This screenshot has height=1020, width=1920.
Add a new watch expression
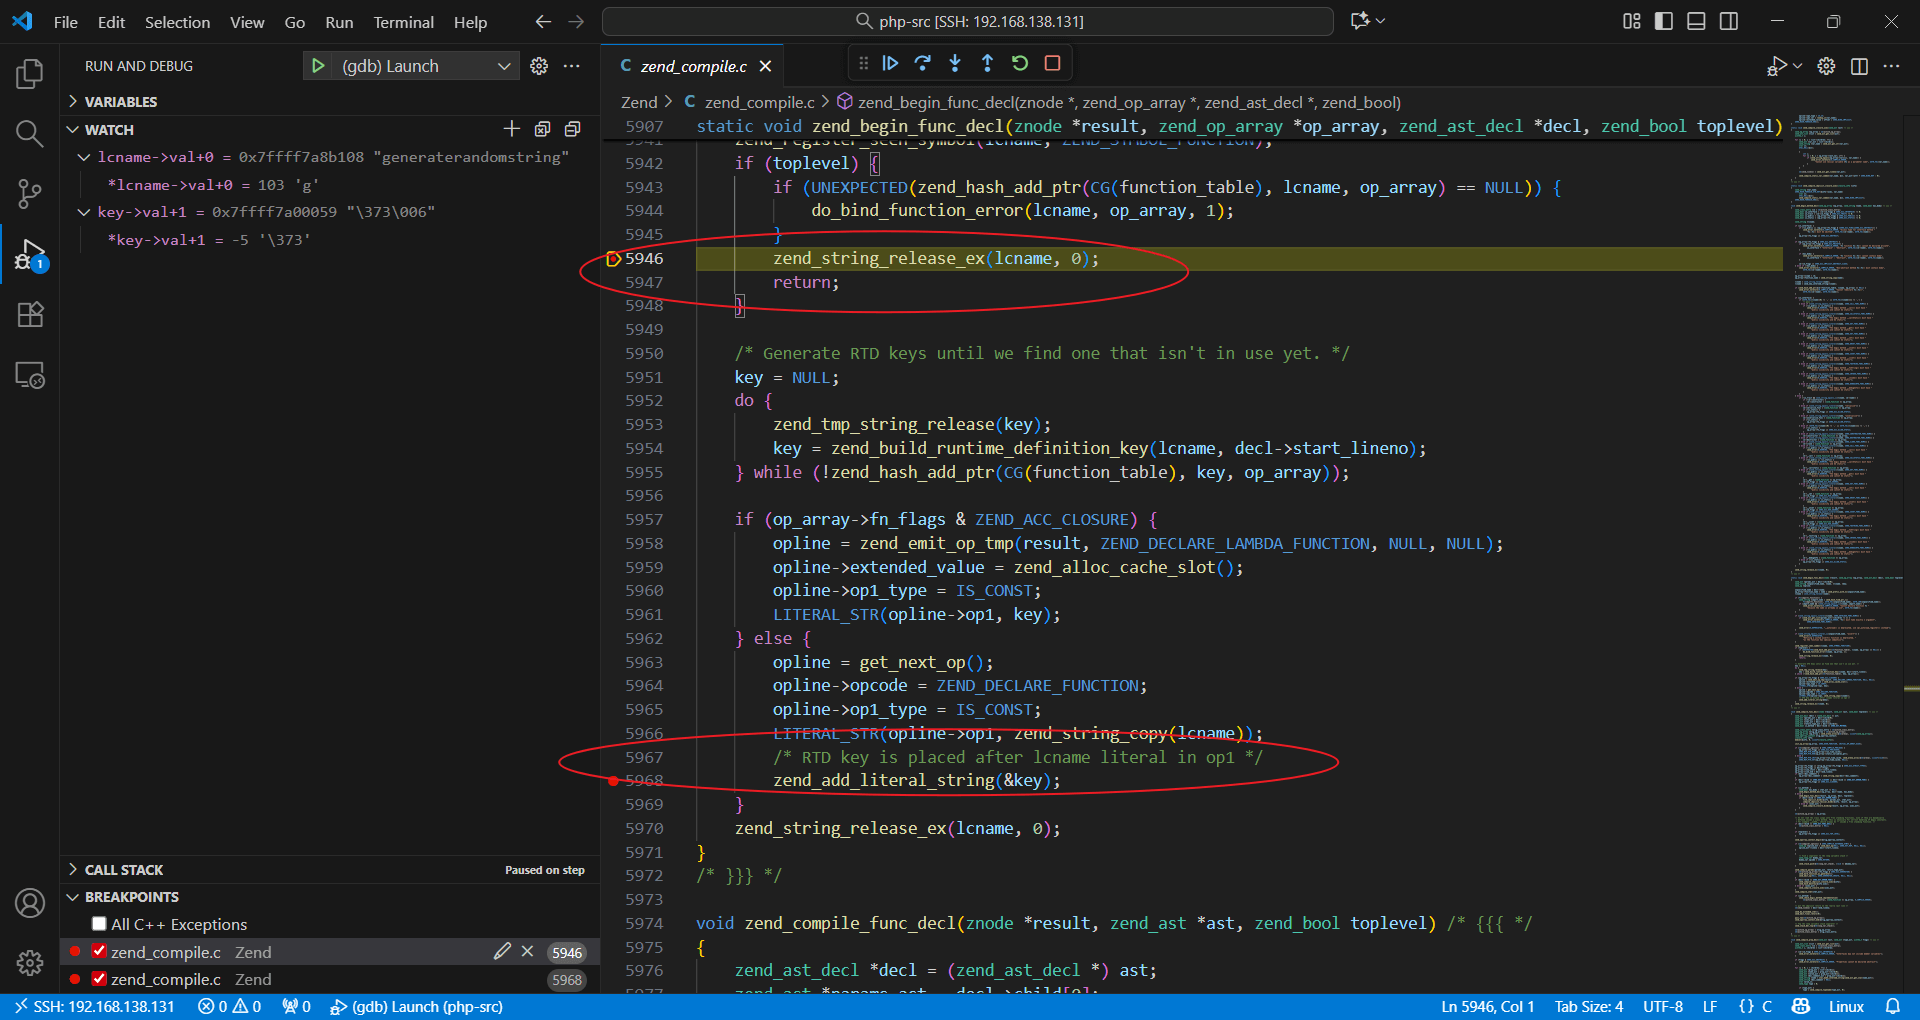(512, 129)
